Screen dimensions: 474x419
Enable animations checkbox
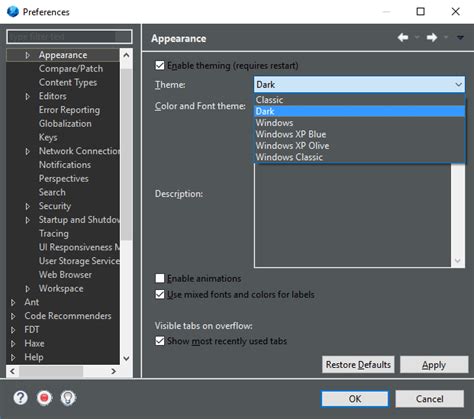(160, 278)
